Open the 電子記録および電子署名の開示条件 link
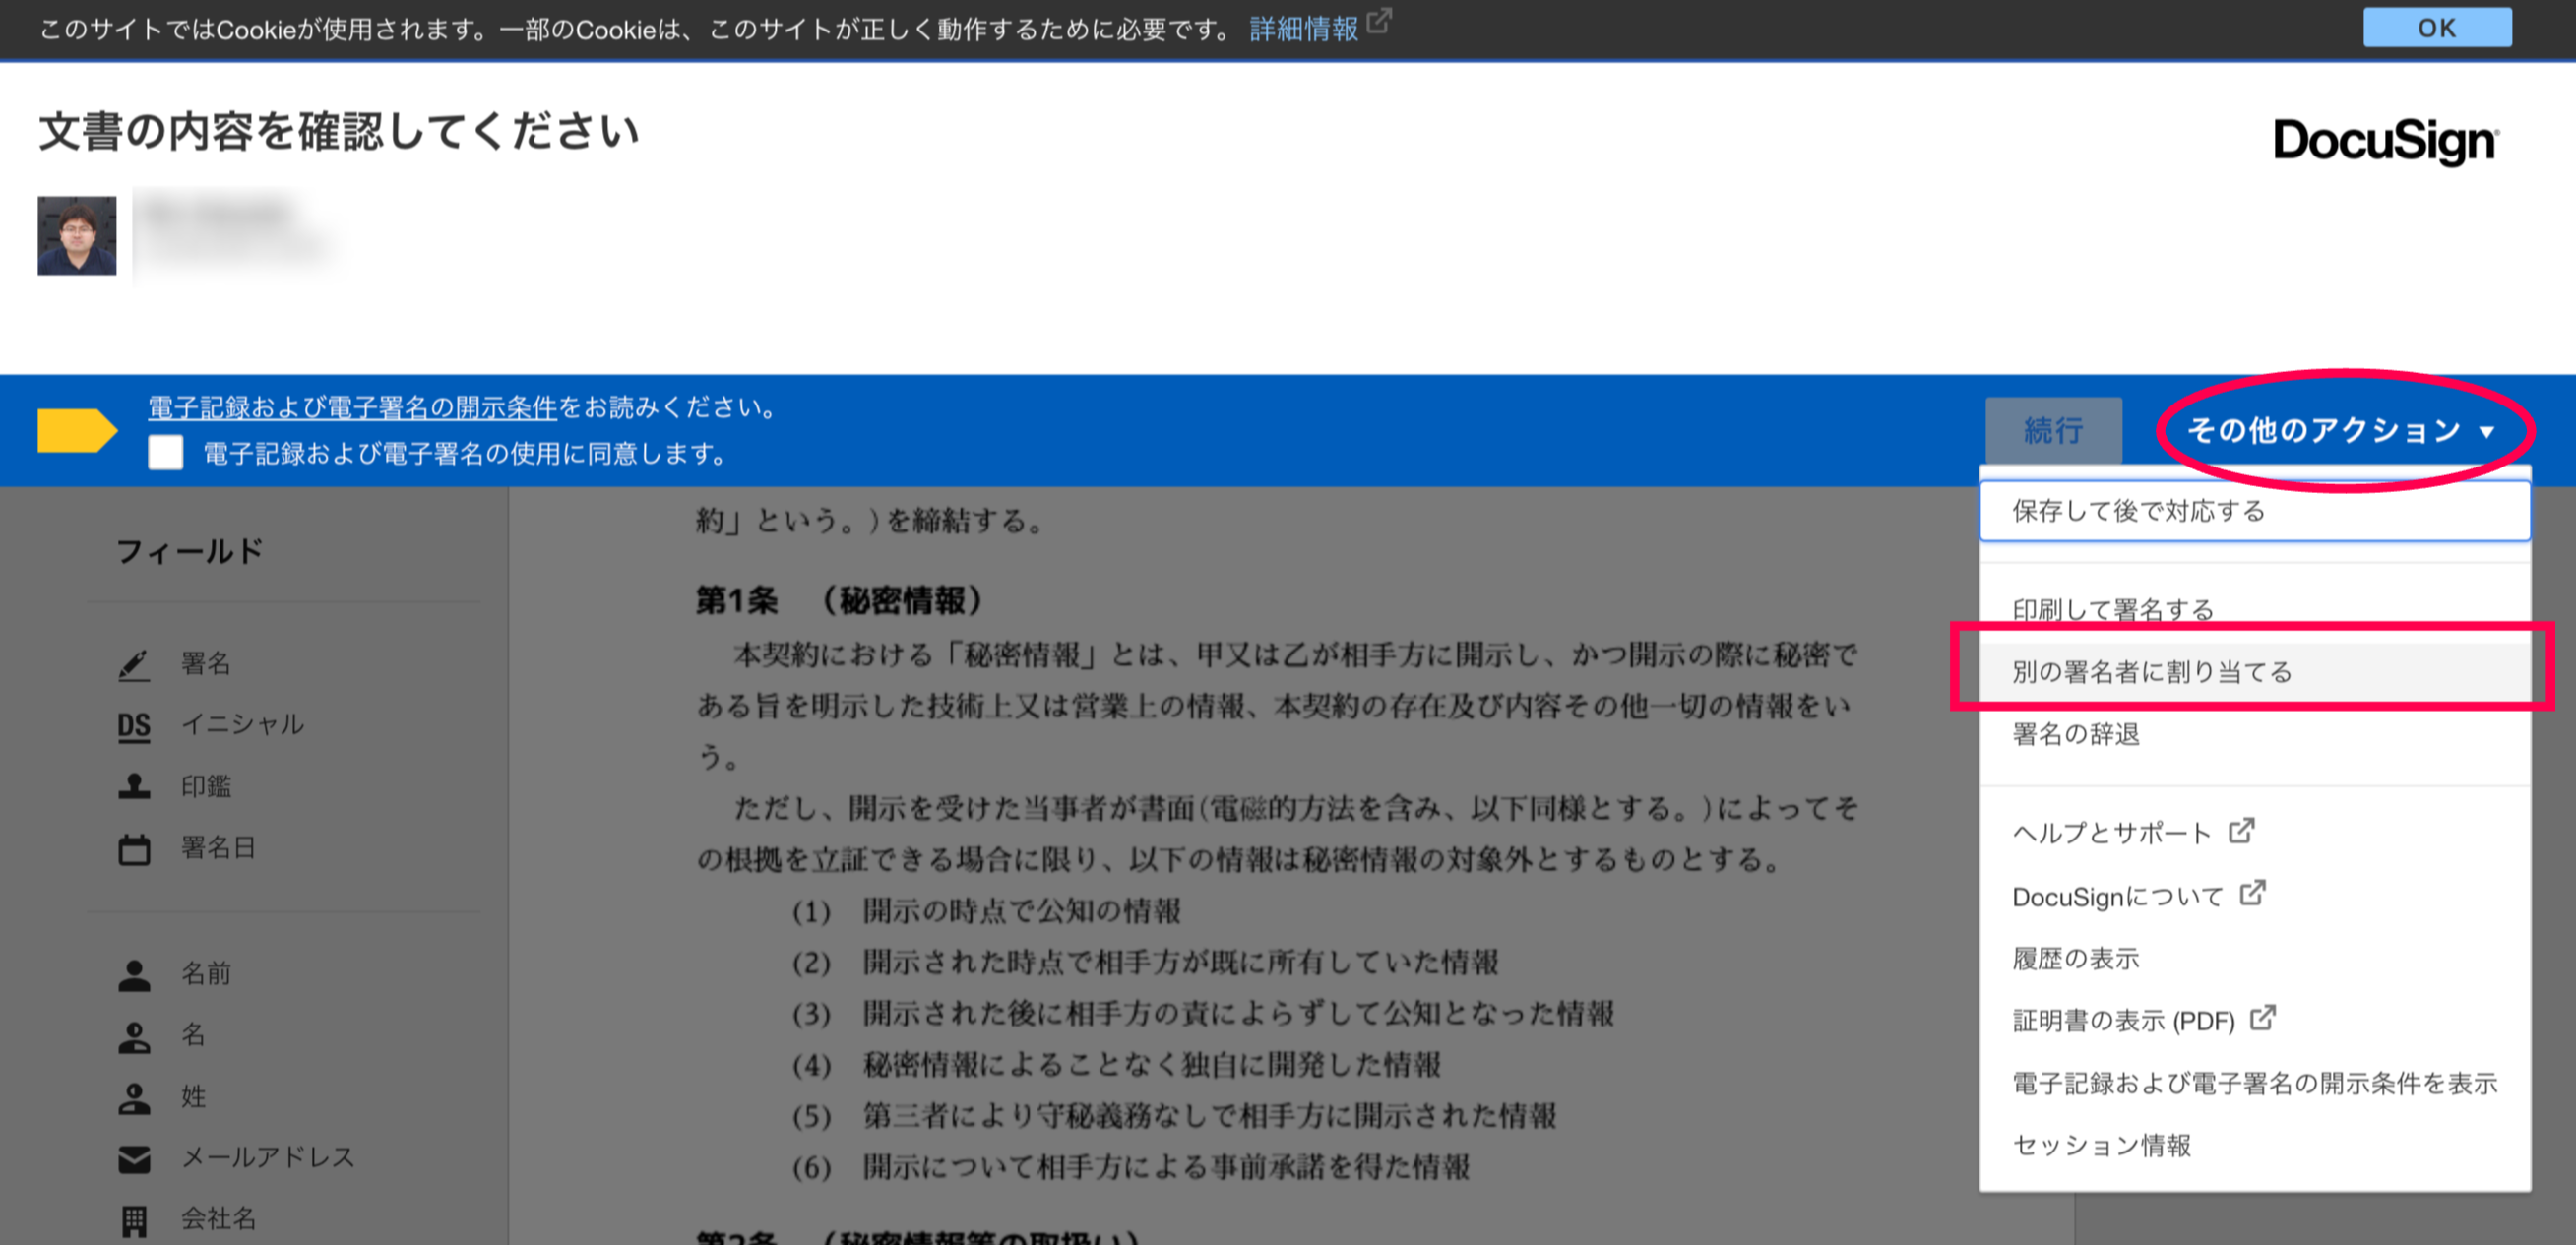2576x1245 pixels. (352, 408)
